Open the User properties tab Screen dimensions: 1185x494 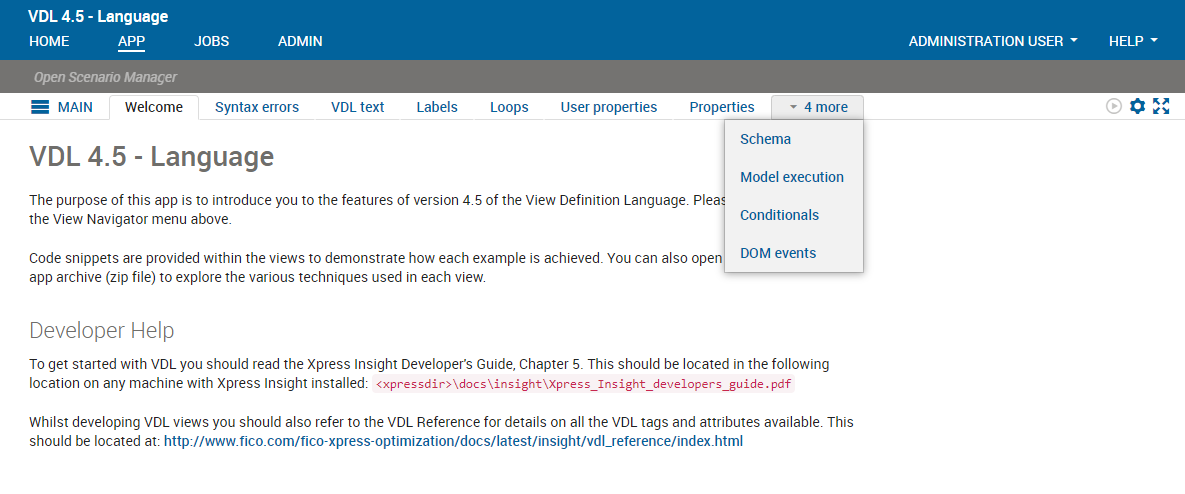(609, 107)
